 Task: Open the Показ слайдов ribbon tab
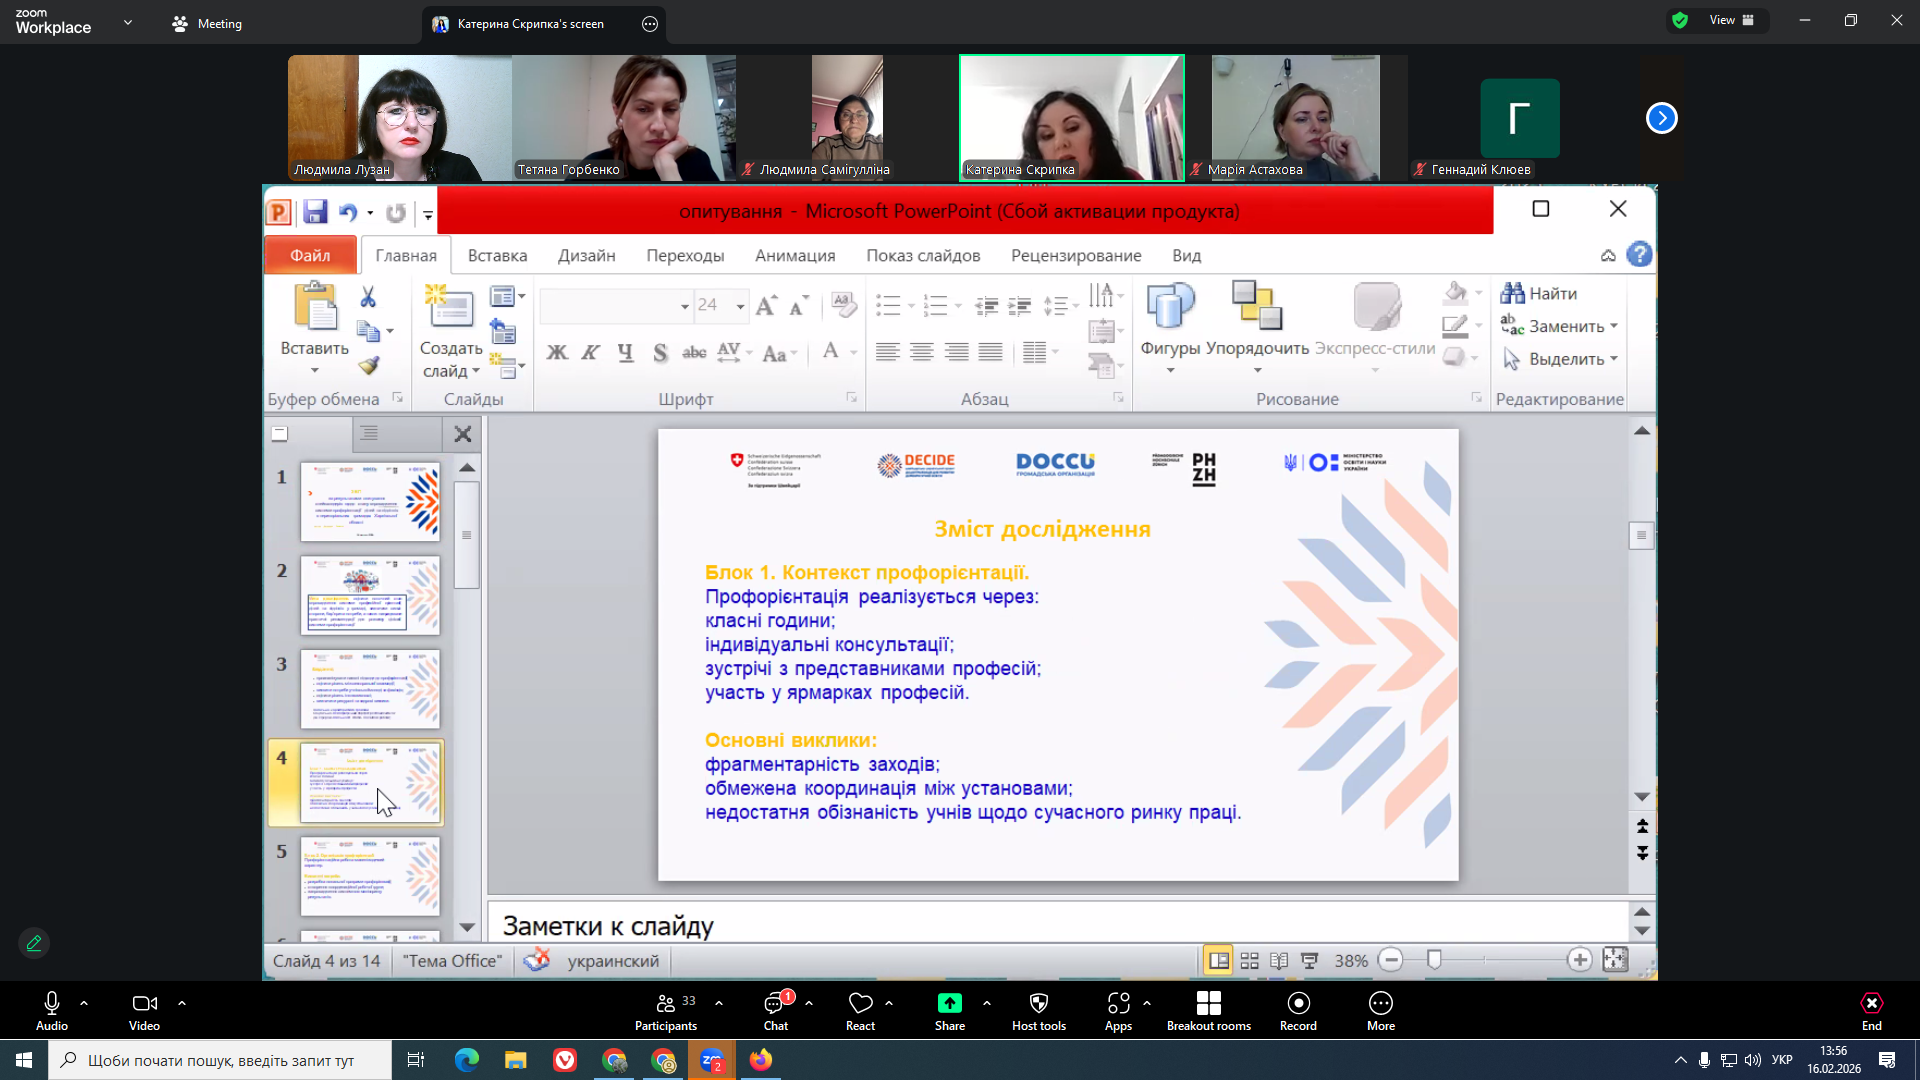tap(922, 255)
